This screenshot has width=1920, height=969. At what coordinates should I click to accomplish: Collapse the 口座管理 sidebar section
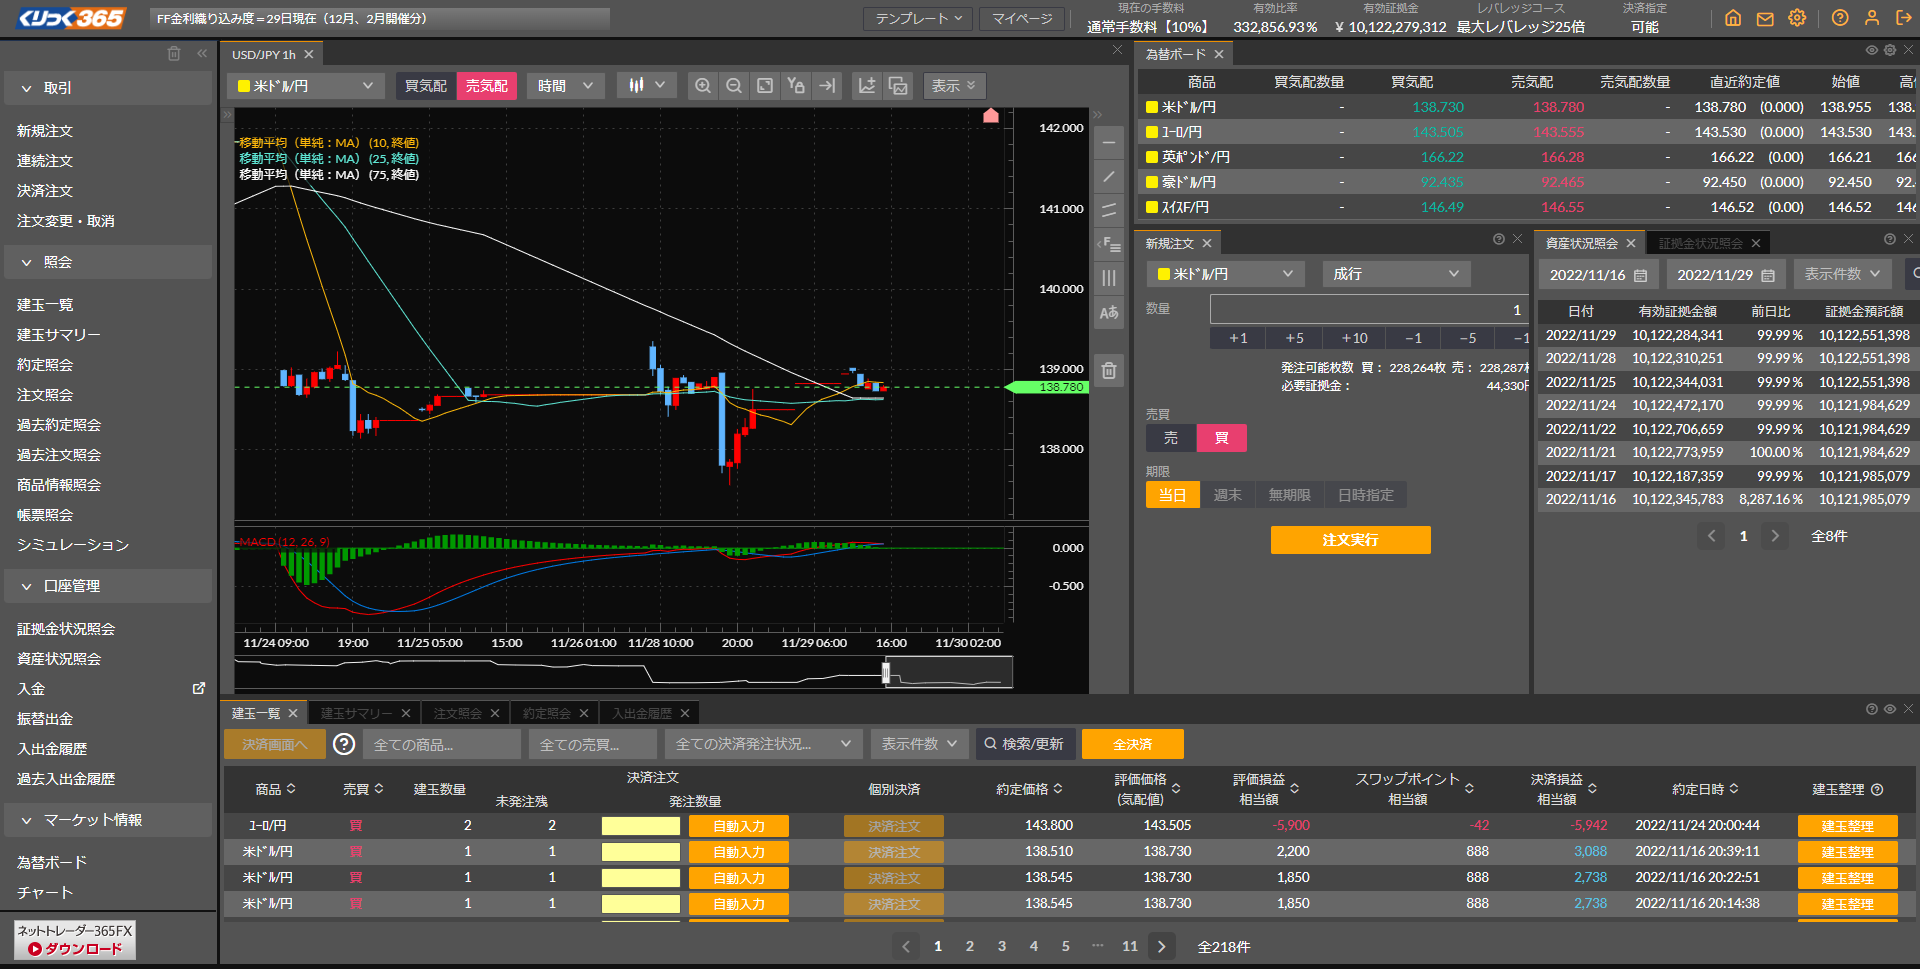click(x=108, y=586)
